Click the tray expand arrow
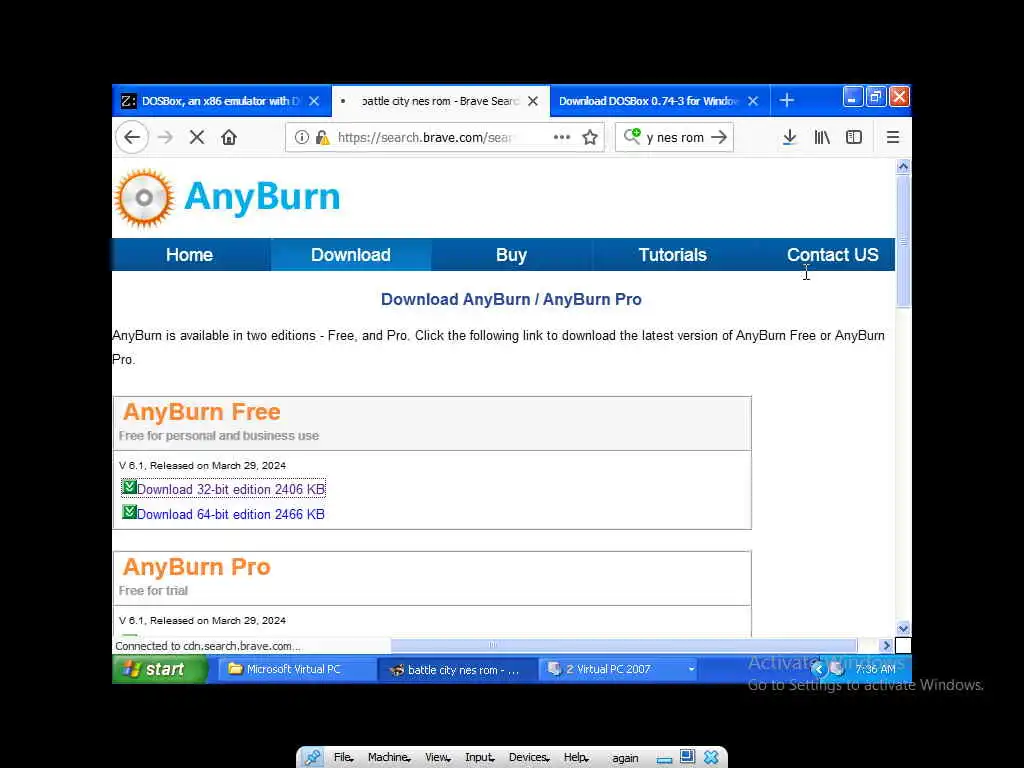1024x768 pixels. [818, 669]
